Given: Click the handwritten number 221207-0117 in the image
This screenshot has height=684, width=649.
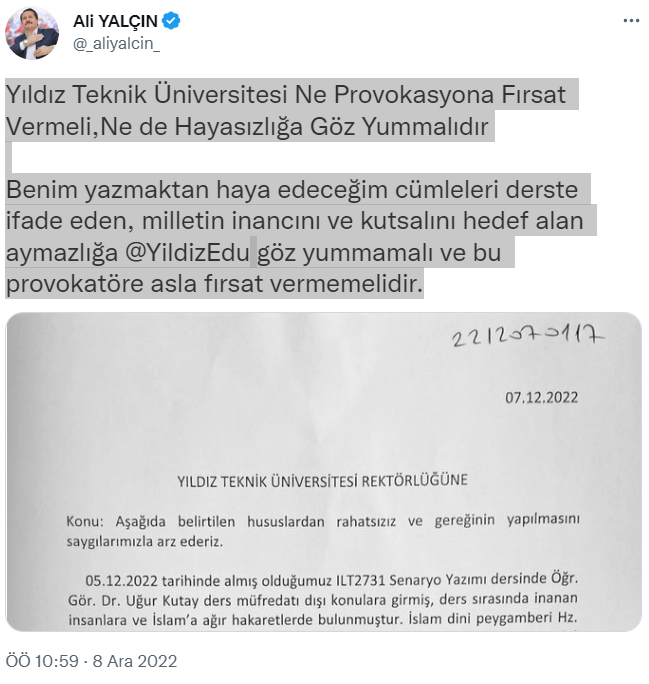Looking at the screenshot, I should [528, 336].
